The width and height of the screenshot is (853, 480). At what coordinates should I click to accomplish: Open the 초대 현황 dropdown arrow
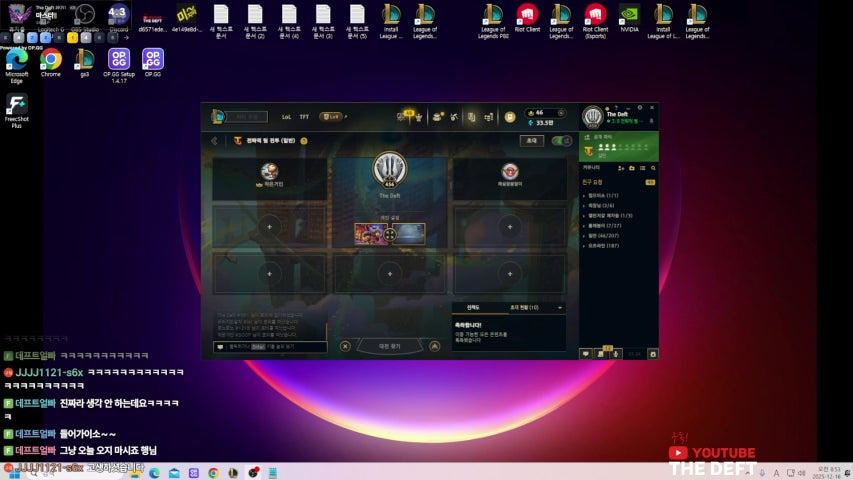pyautogui.click(x=560, y=307)
